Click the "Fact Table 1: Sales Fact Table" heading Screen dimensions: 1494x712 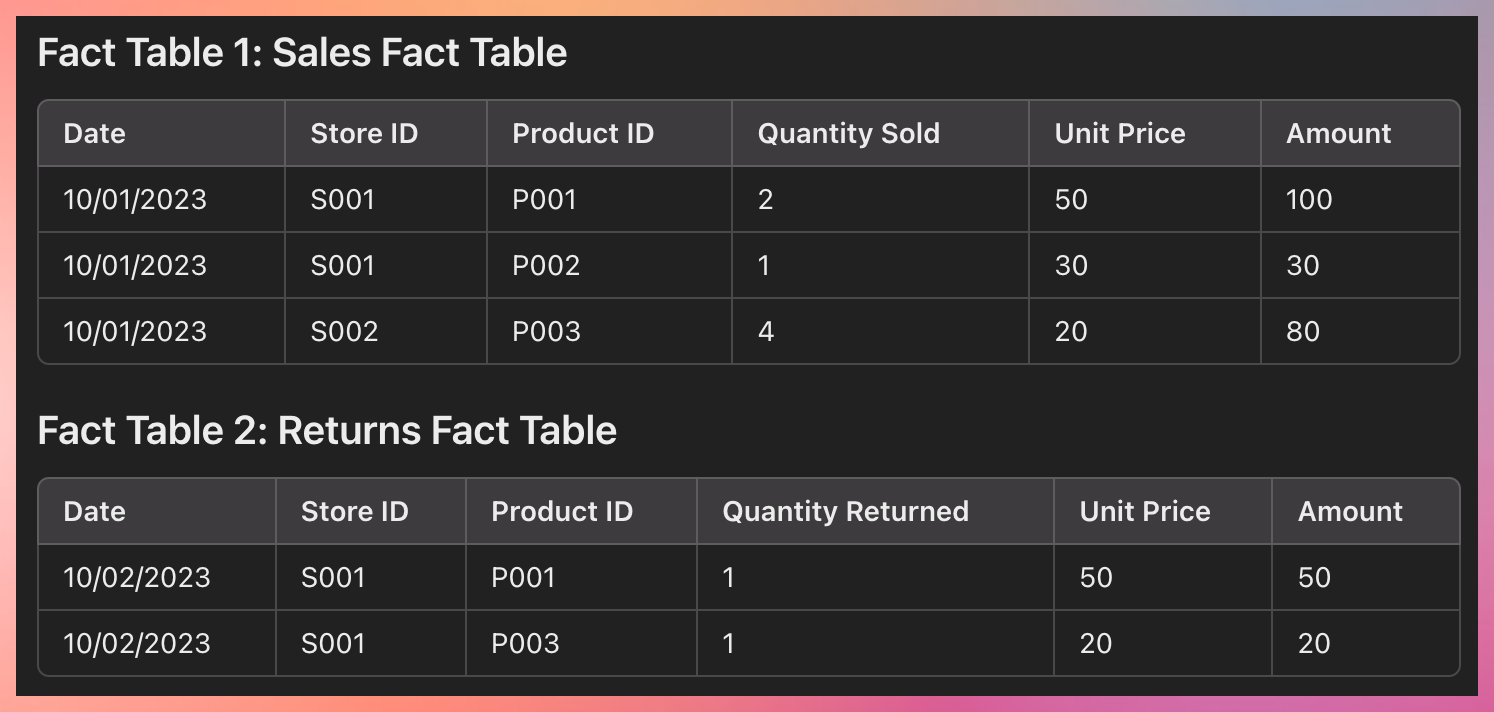(302, 53)
